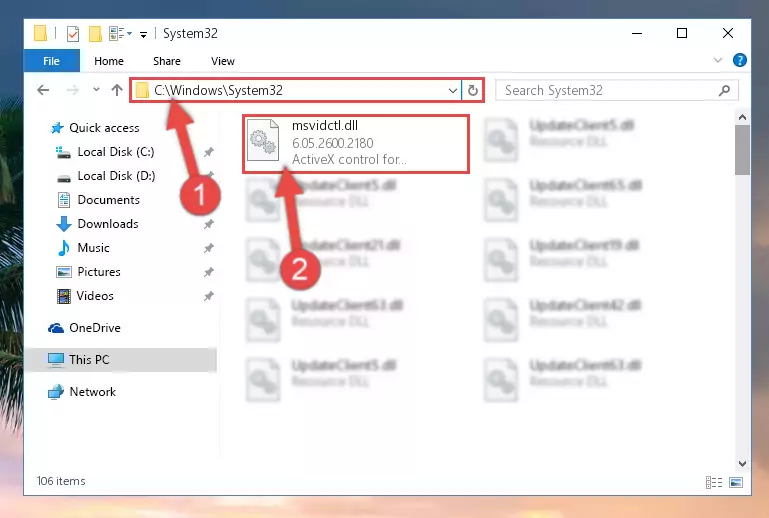Image resolution: width=769 pixels, height=518 pixels.
Task: Open the File menu
Action: tap(51, 61)
